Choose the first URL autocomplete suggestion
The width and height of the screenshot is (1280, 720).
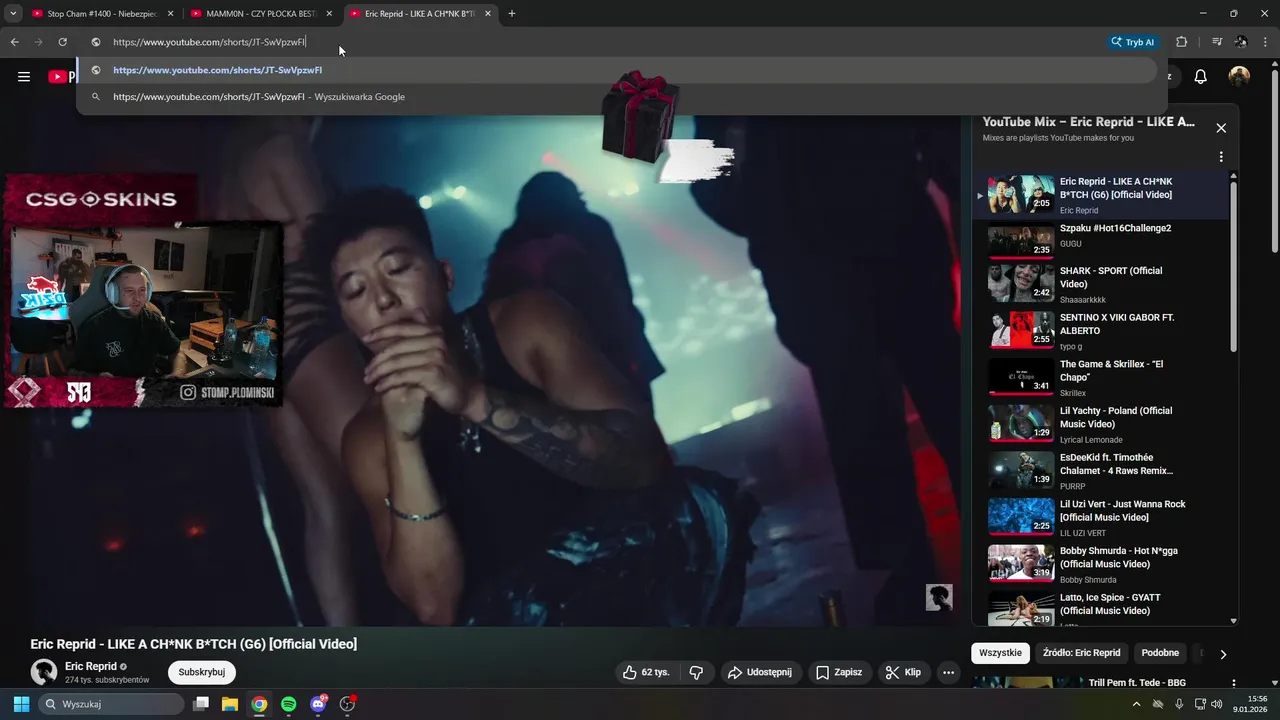point(617,70)
